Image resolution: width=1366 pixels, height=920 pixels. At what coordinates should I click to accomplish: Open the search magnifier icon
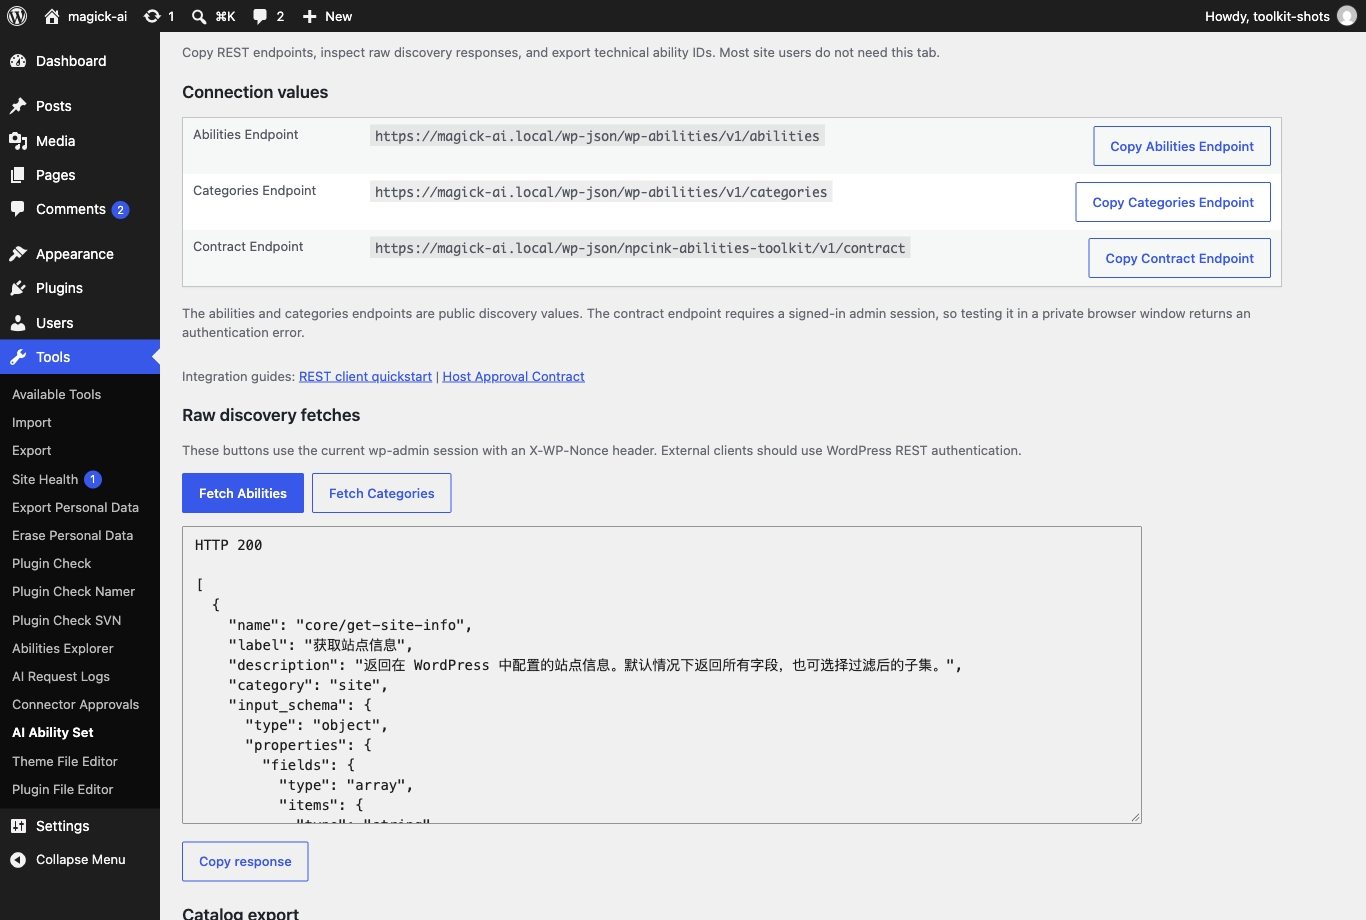click(x=199, y=16)
